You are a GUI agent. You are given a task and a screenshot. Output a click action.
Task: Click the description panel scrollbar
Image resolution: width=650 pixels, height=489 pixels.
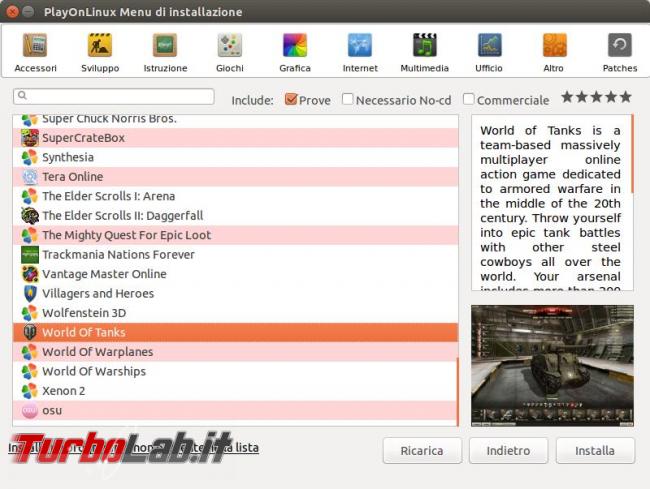(632, 154)
